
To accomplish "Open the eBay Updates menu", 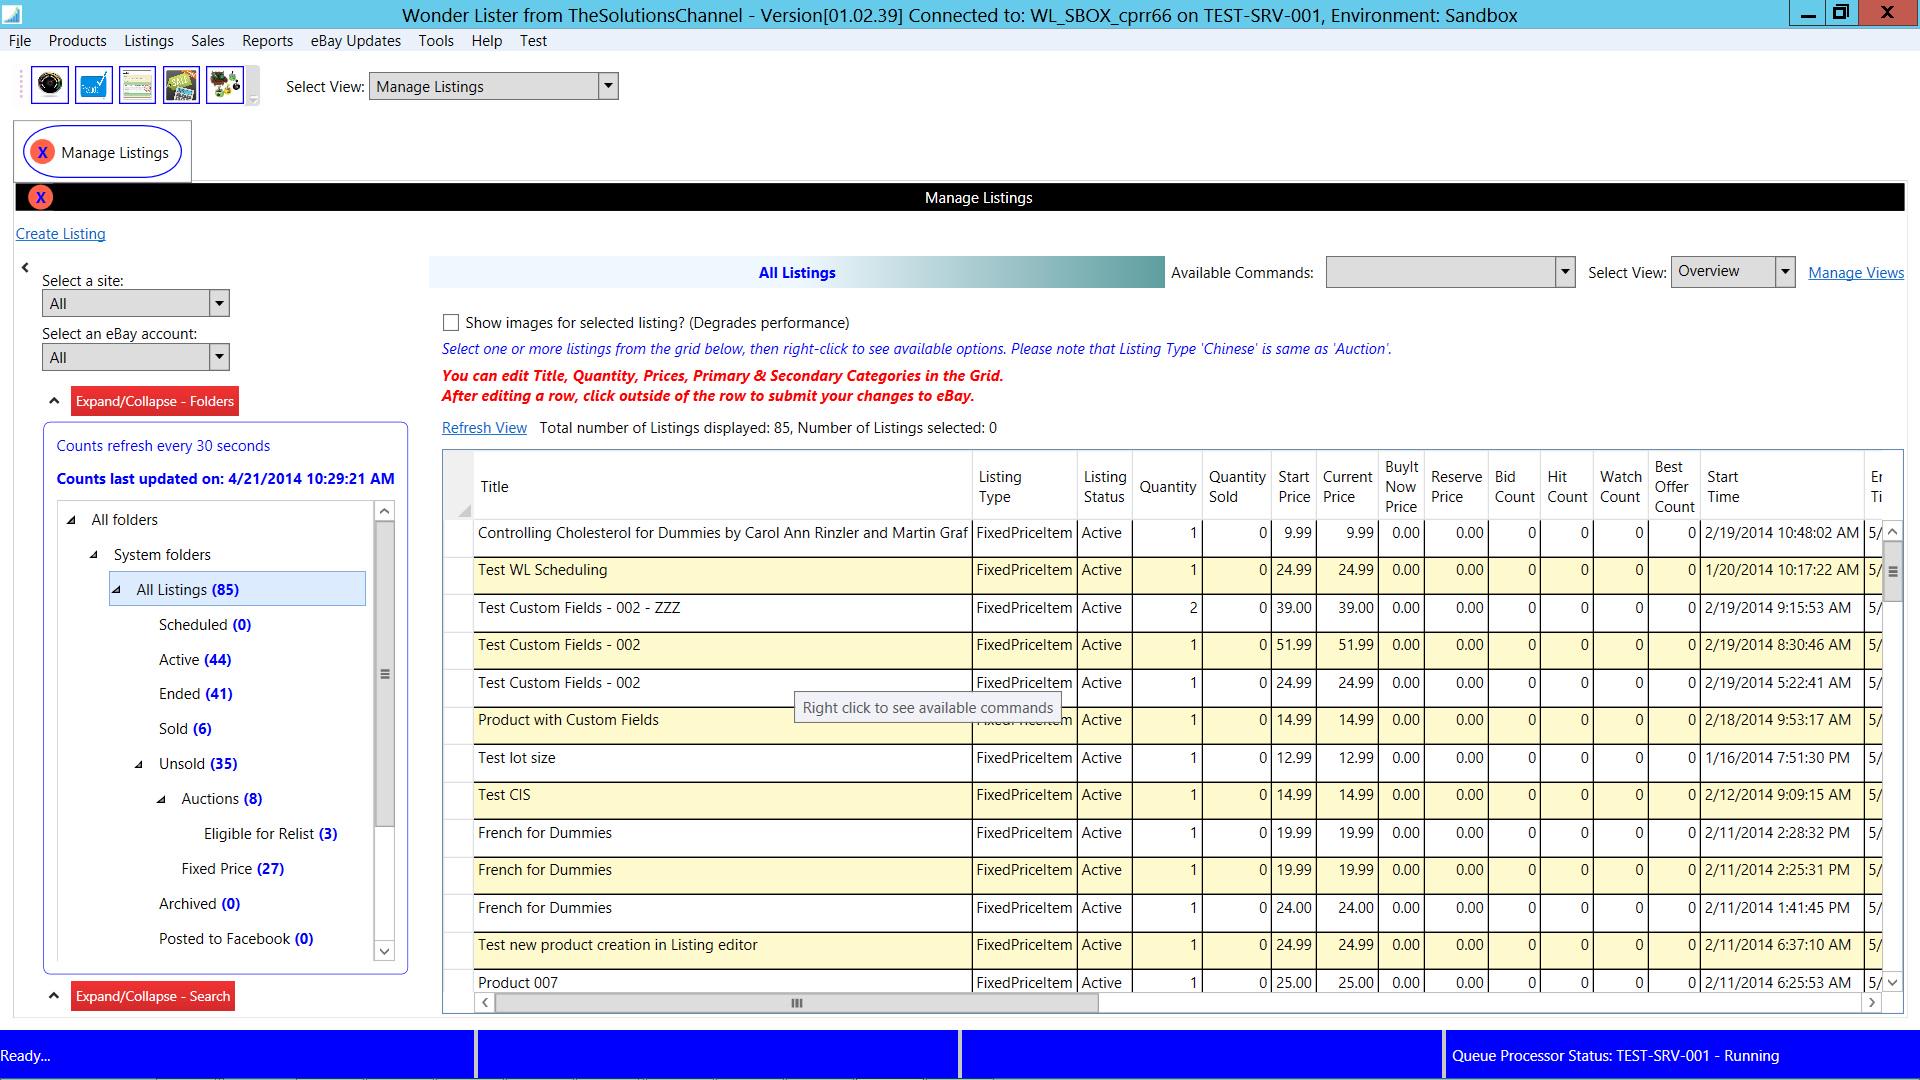I will click(x=356, y=41).
